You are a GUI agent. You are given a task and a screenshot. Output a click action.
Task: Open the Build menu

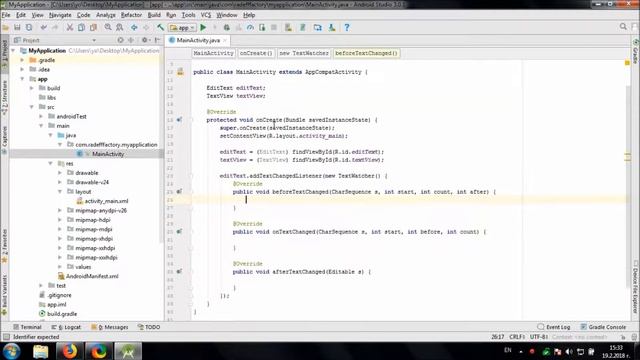(154, 15)
